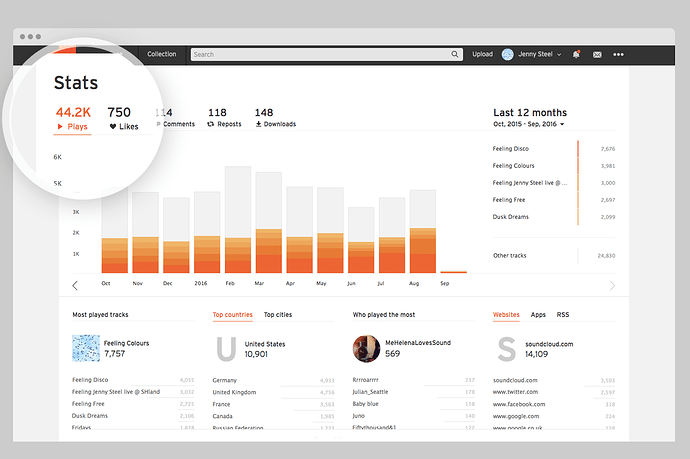Image resolution: width=690 pixels, height=459 pixels.
Task: Open Feeling Colours track thumbnail
Action: 86,348
